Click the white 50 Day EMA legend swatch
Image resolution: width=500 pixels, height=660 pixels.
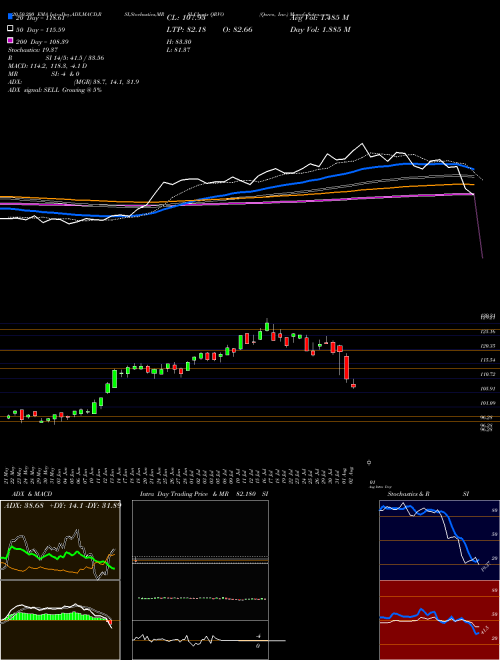pyautogui.click(x=11, y=29)
